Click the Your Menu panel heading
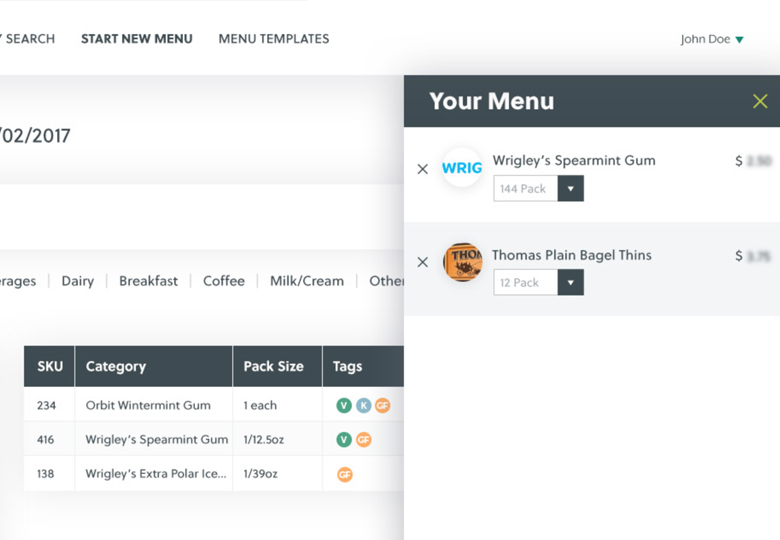 pyautogui.click(x=492, y=101)
